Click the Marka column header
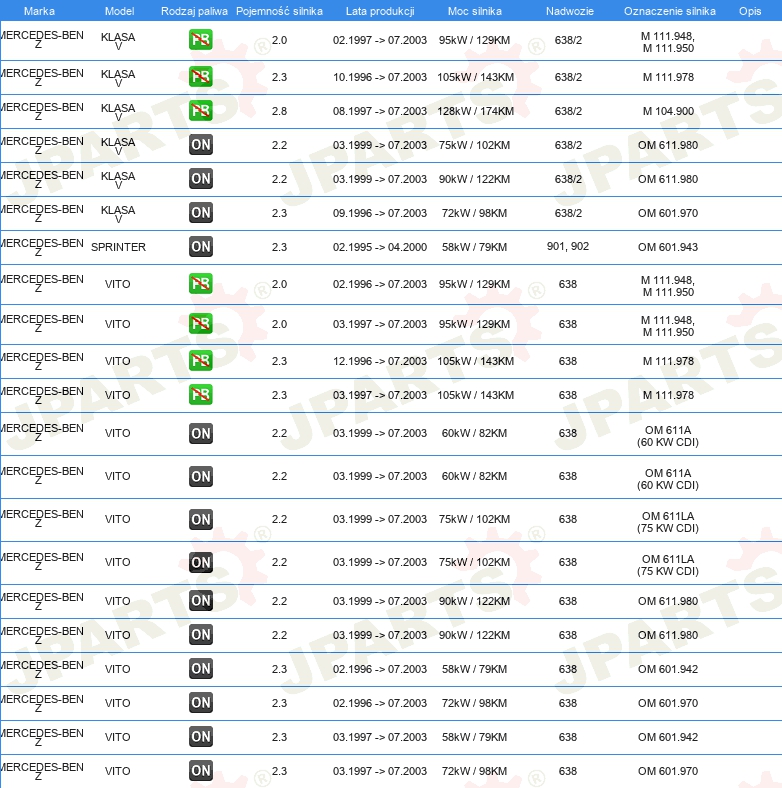Image resolution: width=782 pixels, height=788 pixels. (39, 11)
